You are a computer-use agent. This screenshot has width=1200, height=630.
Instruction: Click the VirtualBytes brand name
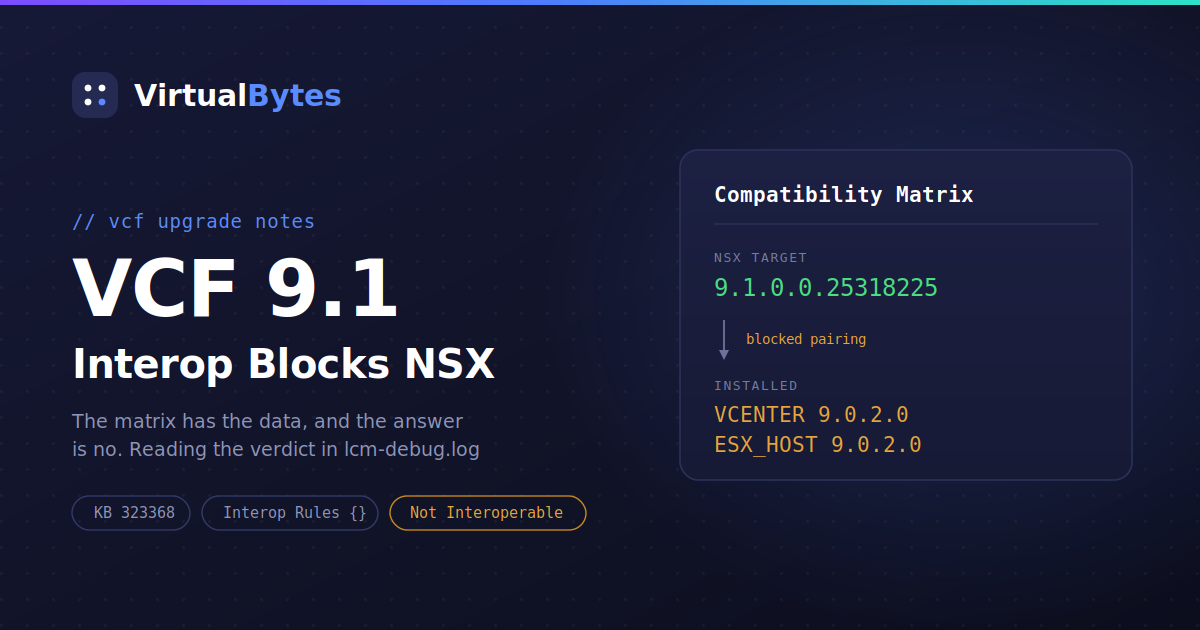coord(237,96)
